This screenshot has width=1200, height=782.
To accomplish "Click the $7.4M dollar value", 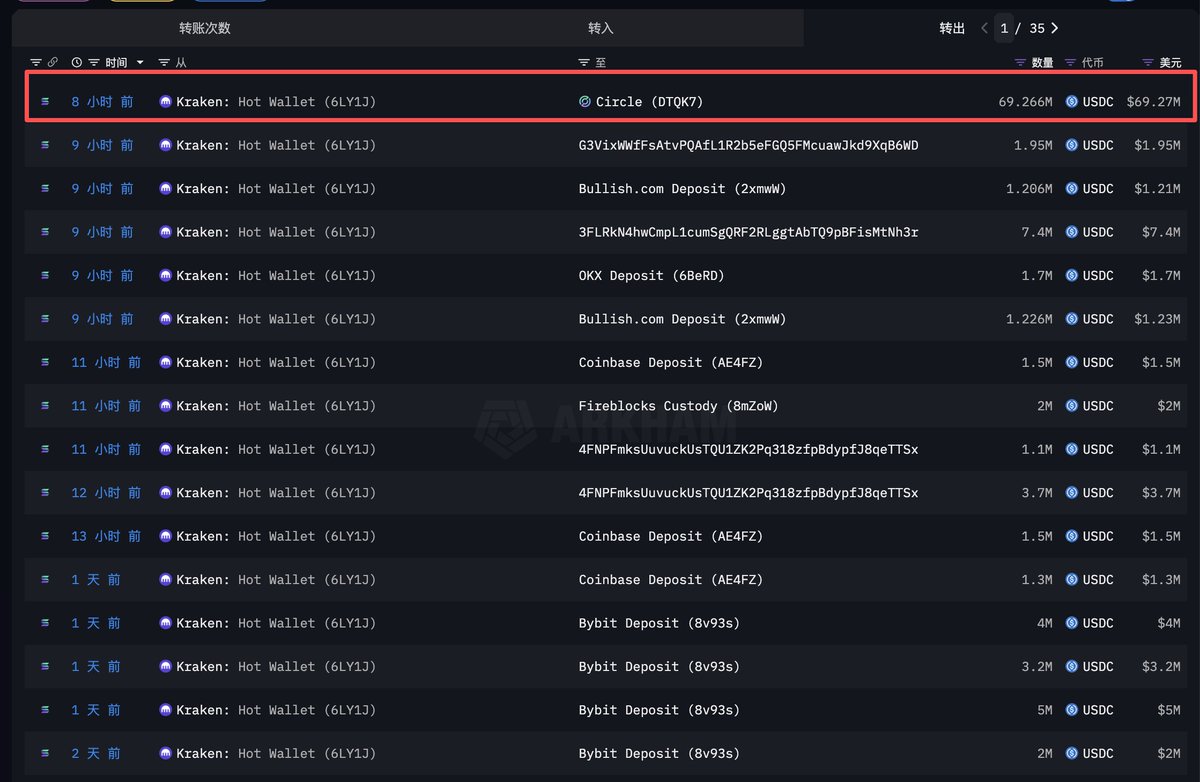I will (x=1161, y=232).
